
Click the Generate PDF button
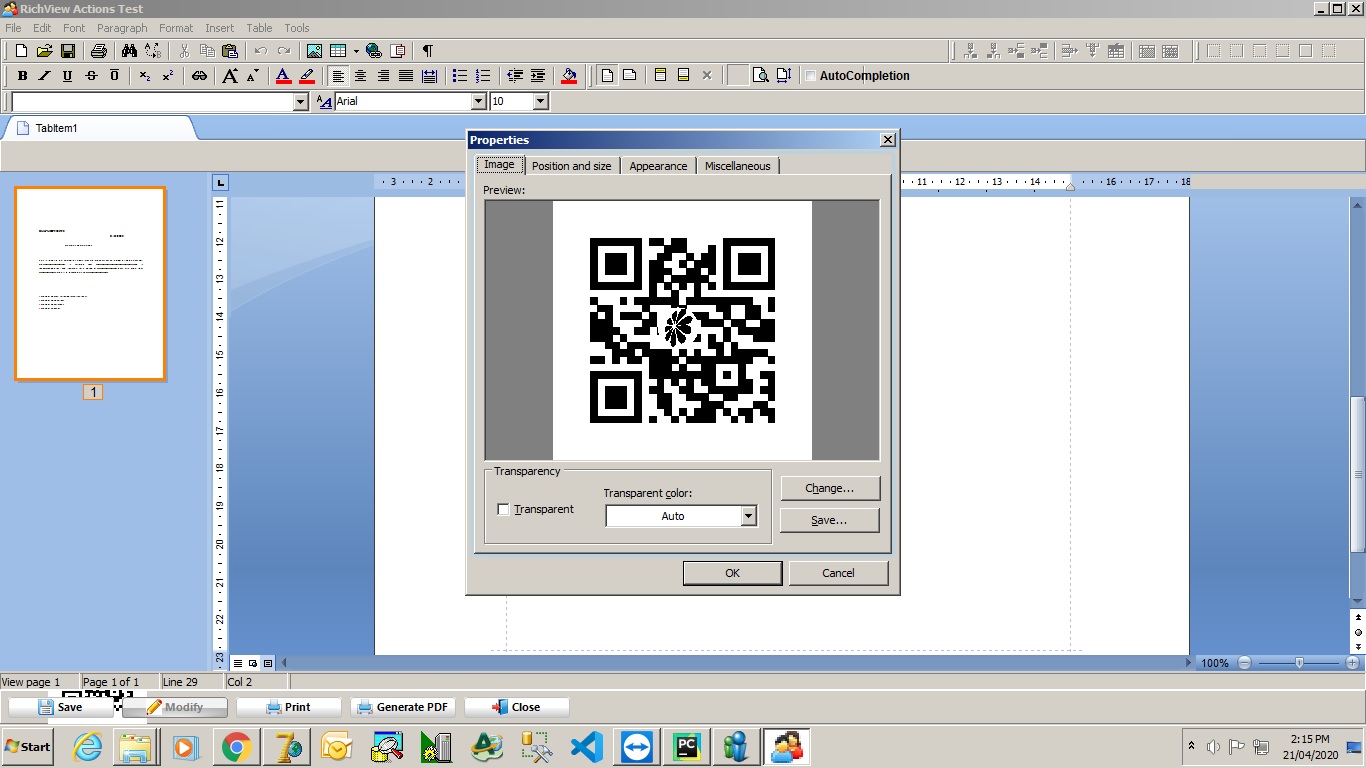pyautogui.click(x=403, y=707)
